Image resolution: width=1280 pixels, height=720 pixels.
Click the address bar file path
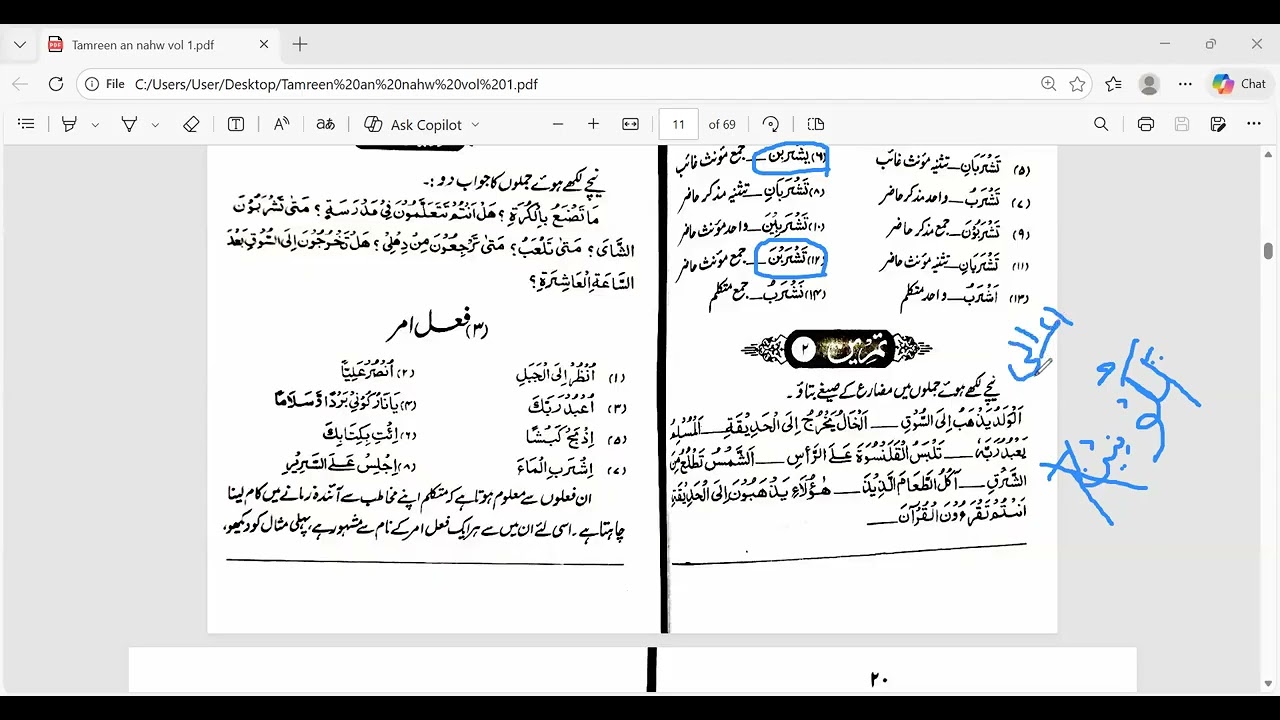tap(336, 84)
